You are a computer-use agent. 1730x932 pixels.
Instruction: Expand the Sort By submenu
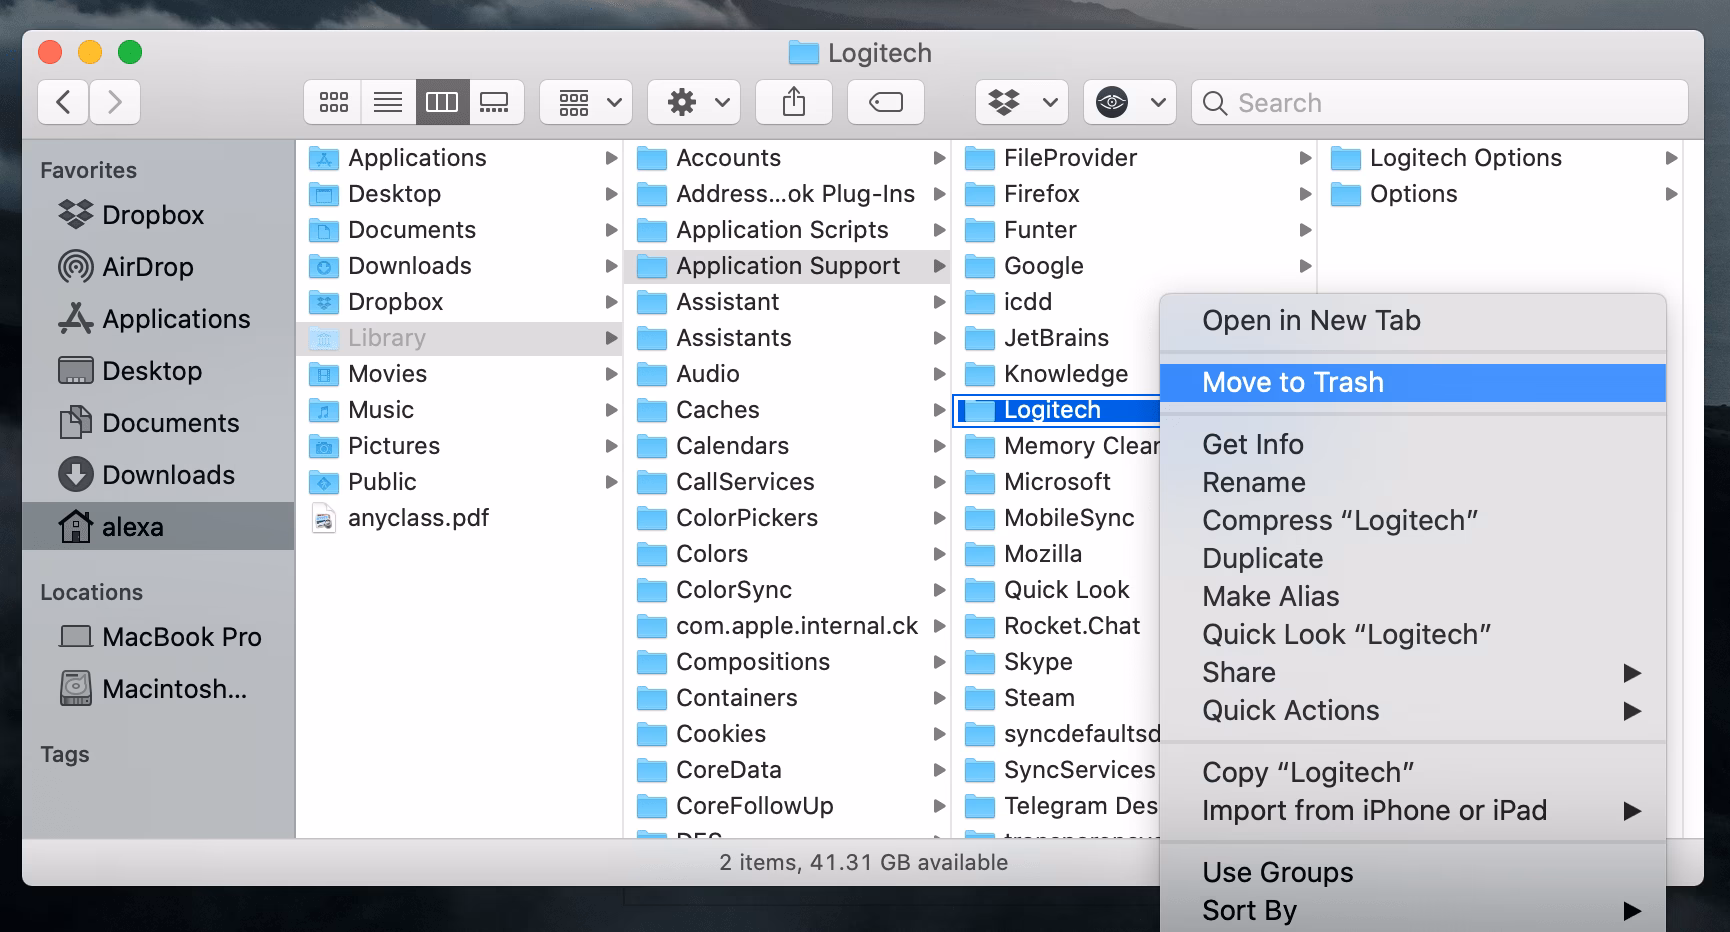click(x=1413, y=911)
